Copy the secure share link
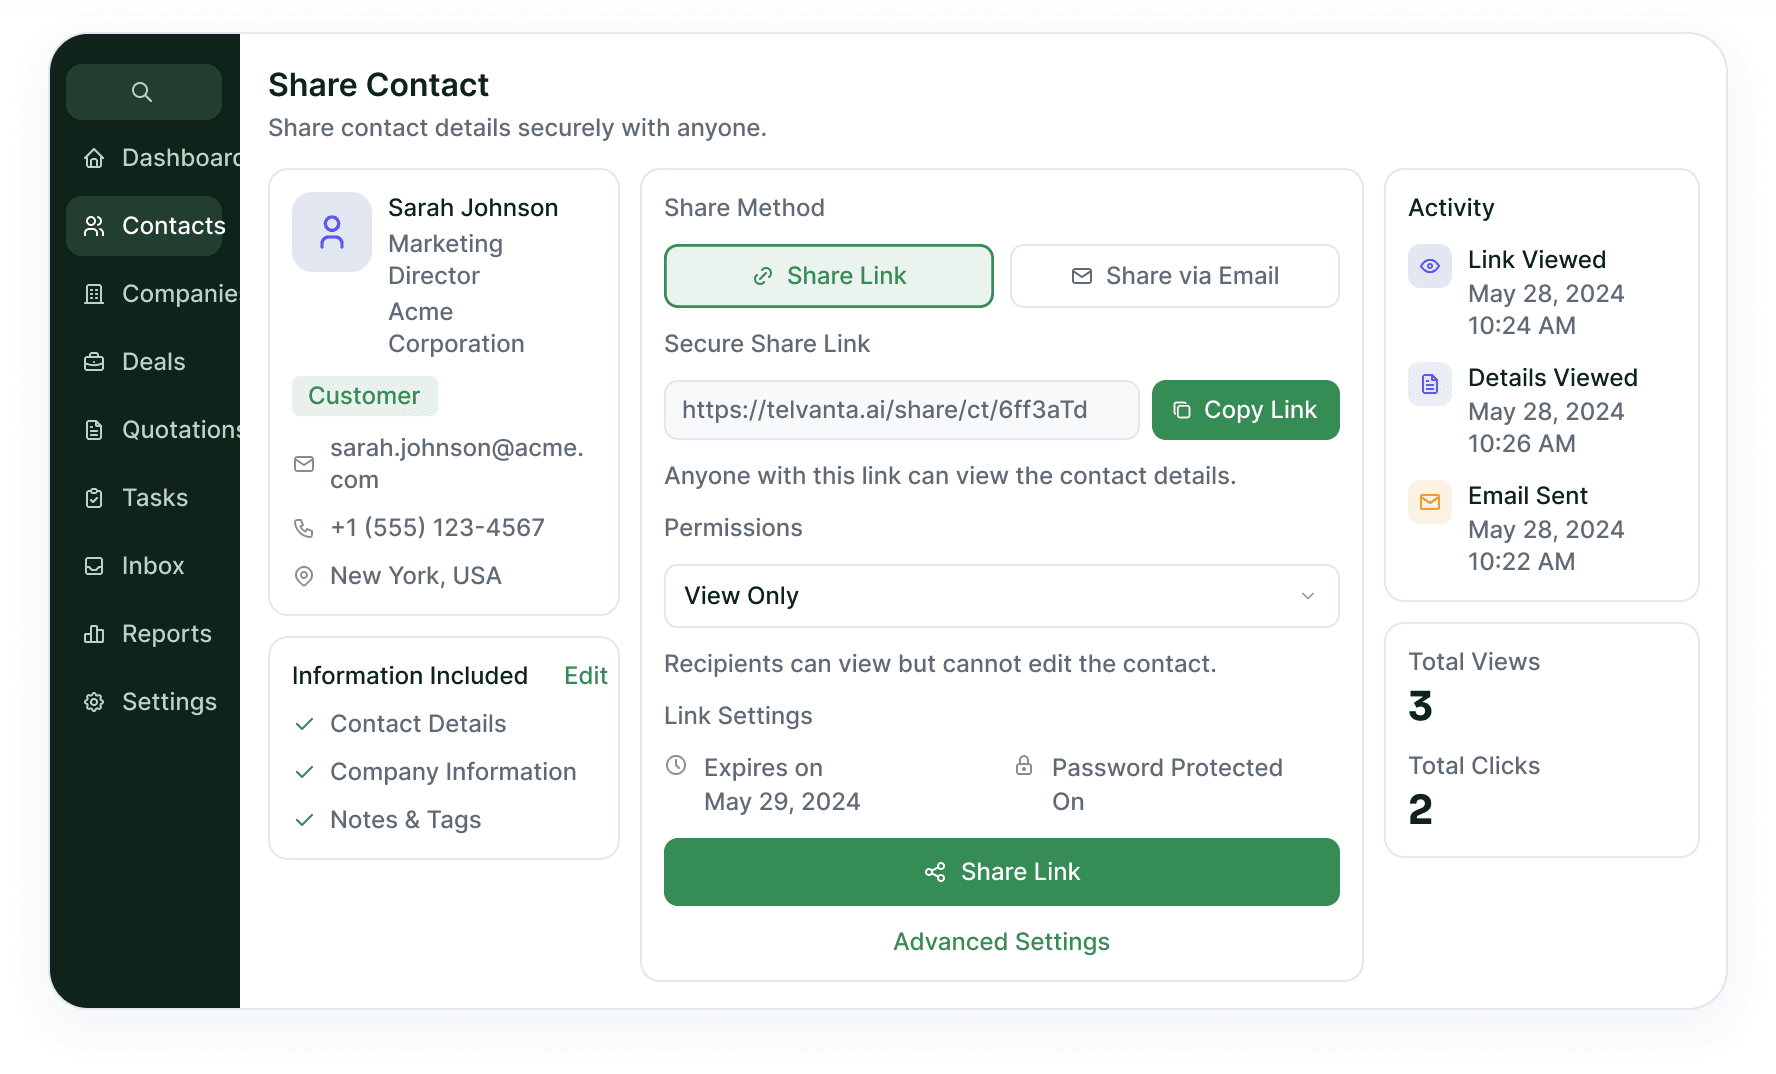 click(x=1246, y=410)
